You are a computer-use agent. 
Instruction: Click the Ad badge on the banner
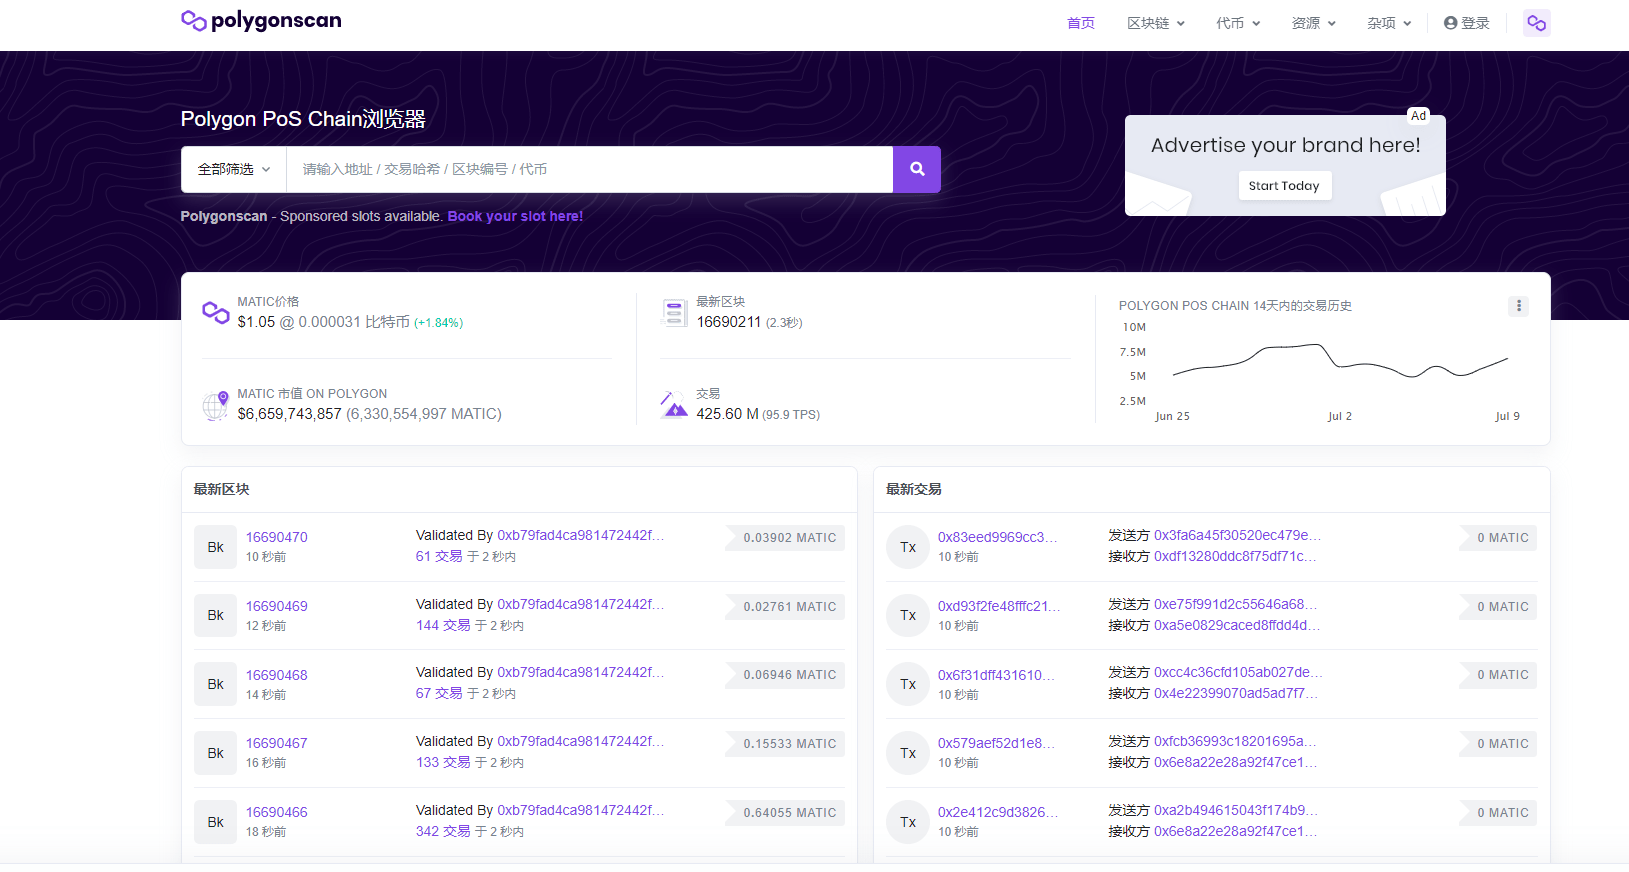[1418, 116]
